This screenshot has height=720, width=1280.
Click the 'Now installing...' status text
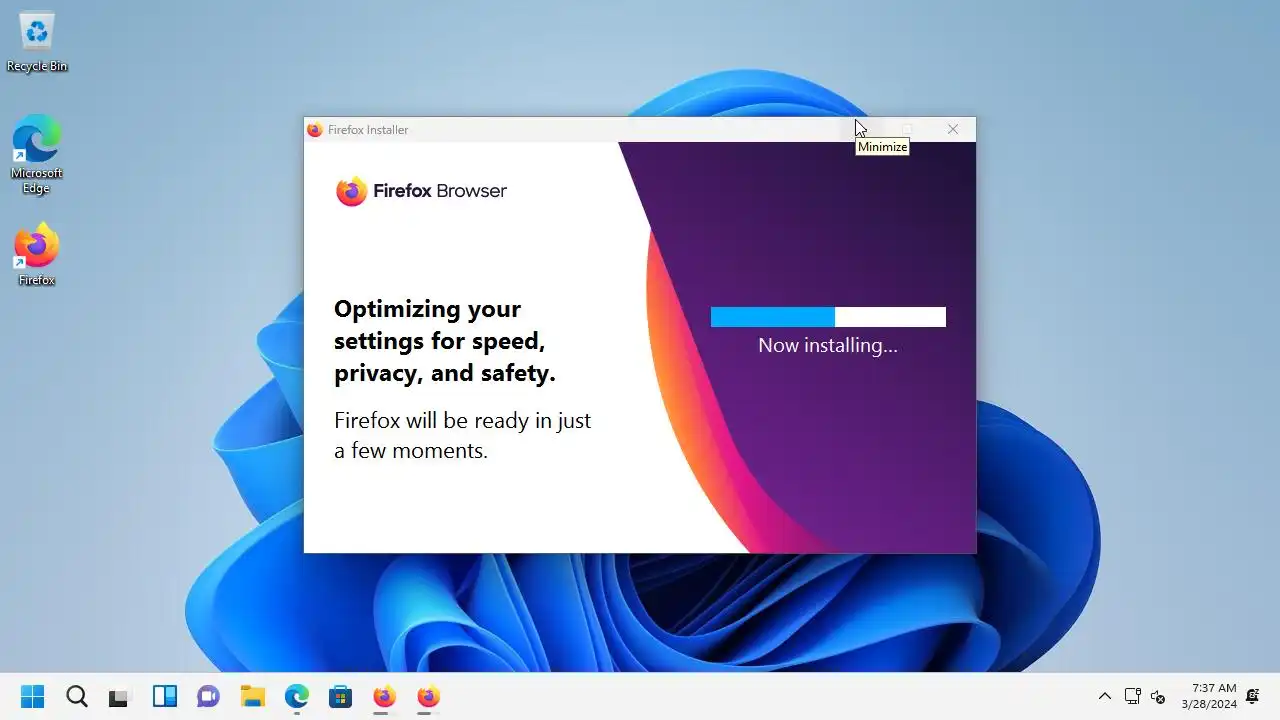click(828, 345)
